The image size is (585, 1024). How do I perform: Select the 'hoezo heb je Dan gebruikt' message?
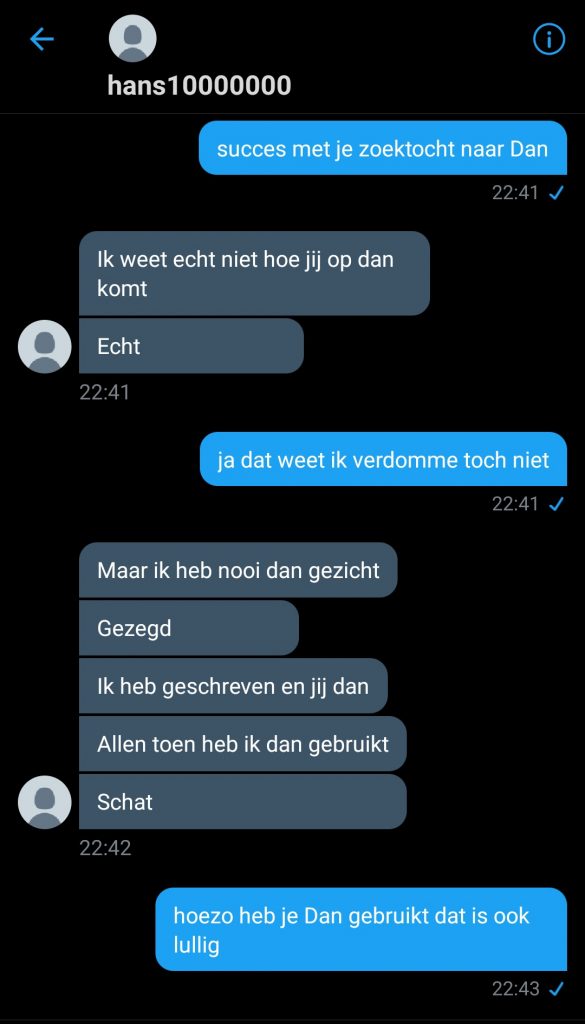(361, 929)
